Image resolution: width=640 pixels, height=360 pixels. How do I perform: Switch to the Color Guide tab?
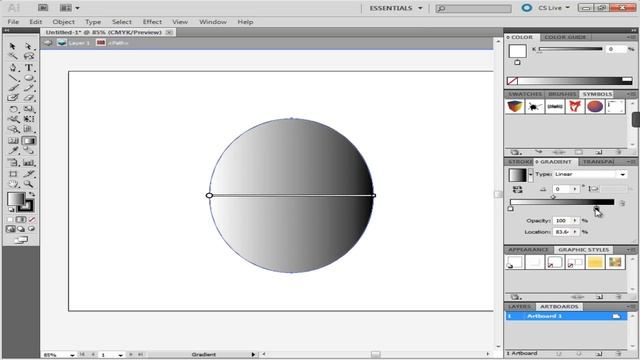point(565,37)
